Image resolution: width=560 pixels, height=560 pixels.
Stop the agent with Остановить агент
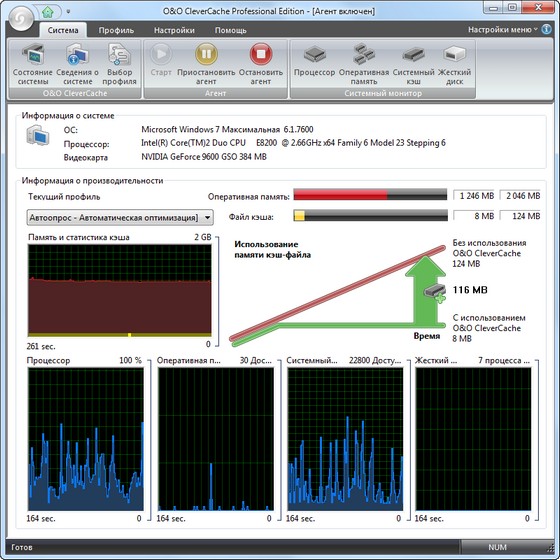(x=261, y=65)
